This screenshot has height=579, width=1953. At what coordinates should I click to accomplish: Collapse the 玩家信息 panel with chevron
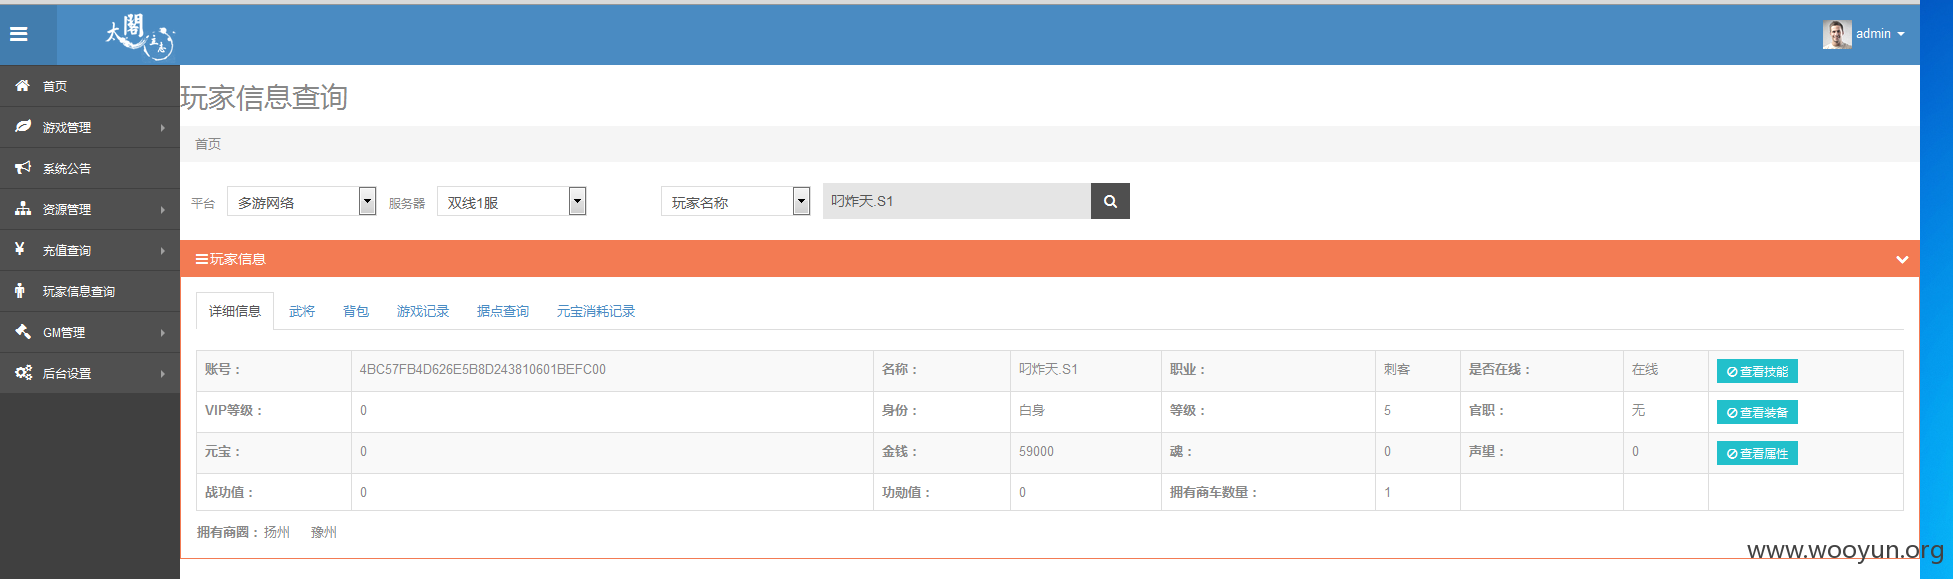(x=1901, y=259)
